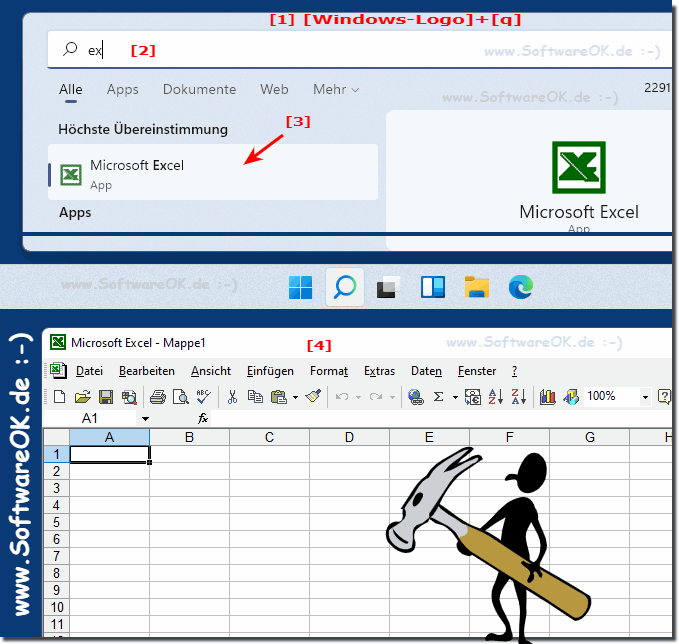Click the Euro conversion icon
Screen dimensions: 679x644
[472, 397]
